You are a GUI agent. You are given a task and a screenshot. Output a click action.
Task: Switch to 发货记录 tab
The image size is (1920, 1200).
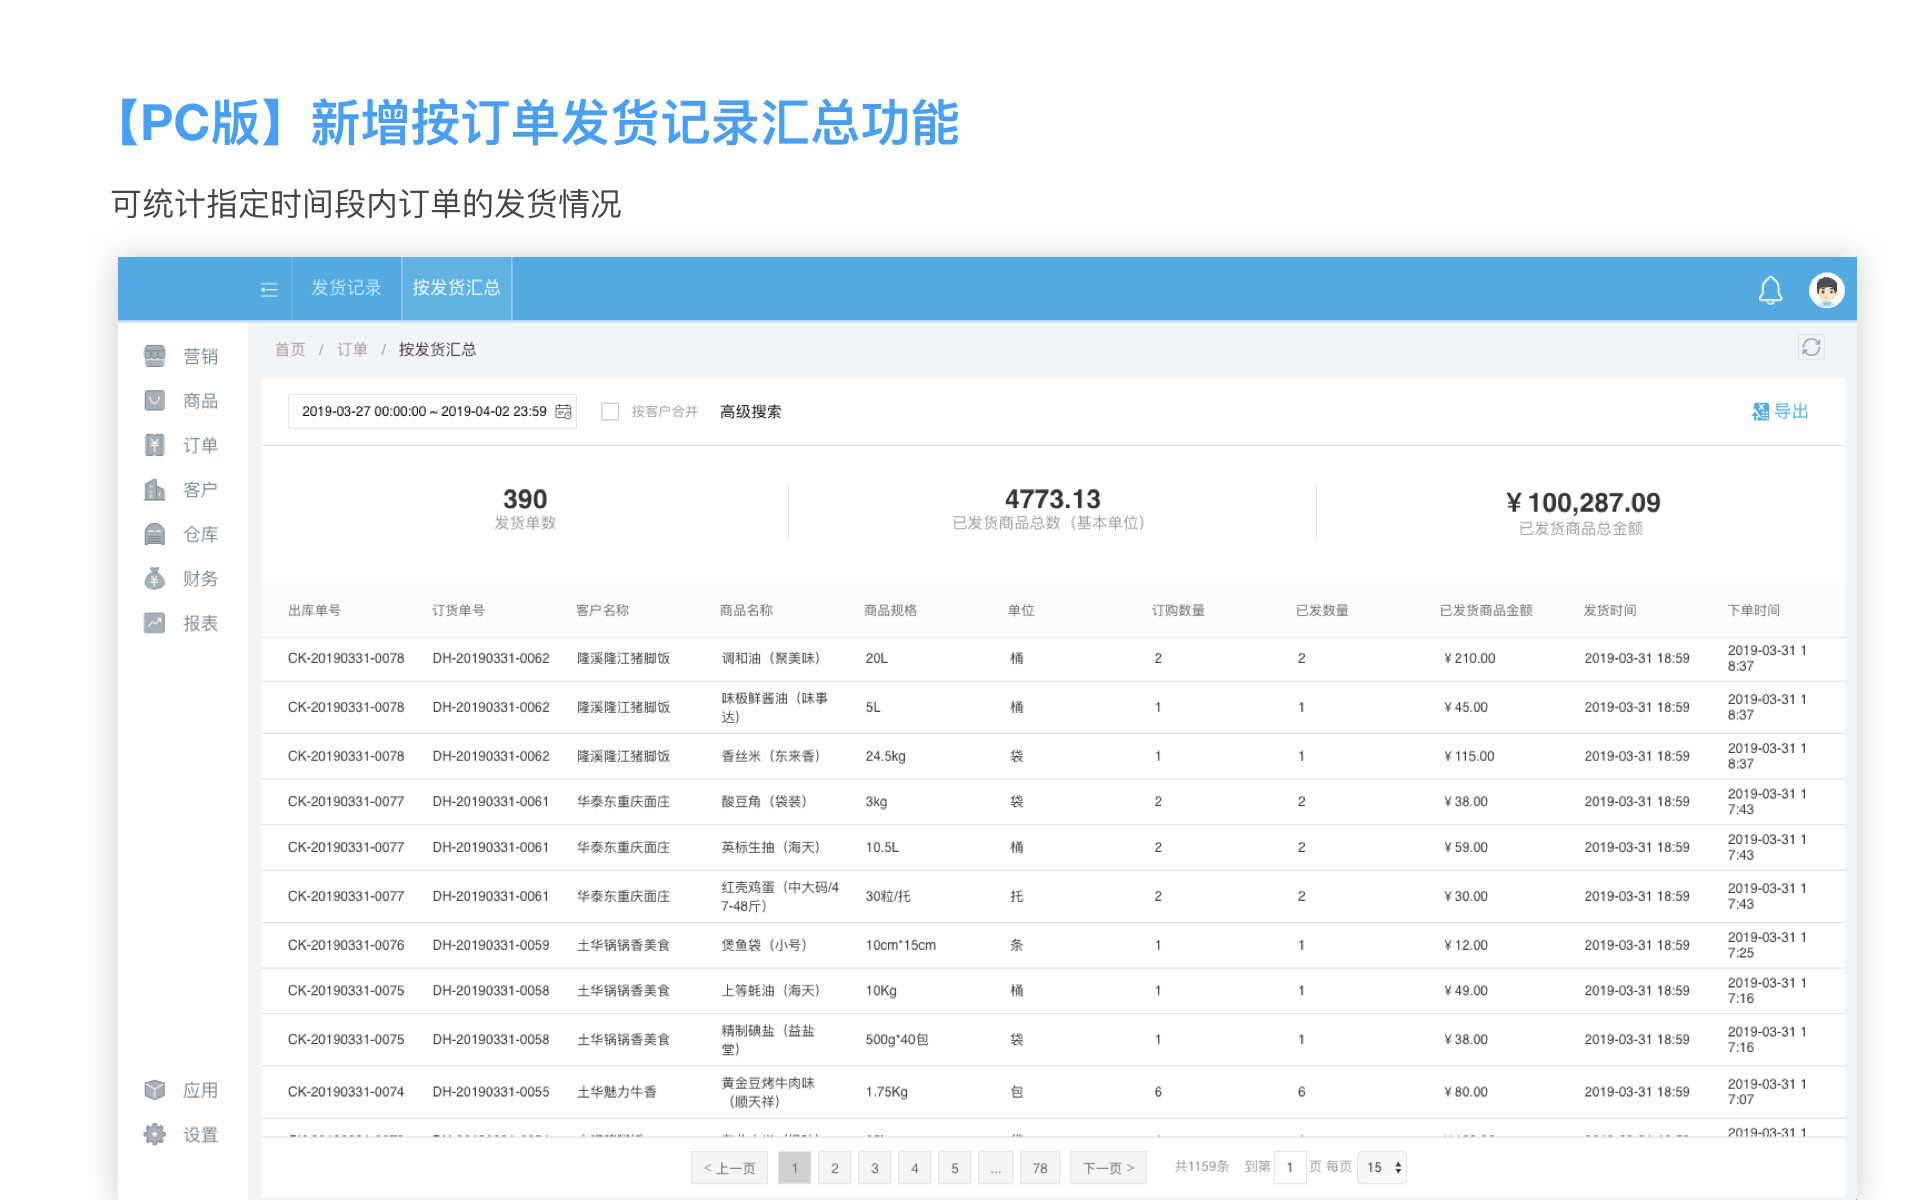346,288
